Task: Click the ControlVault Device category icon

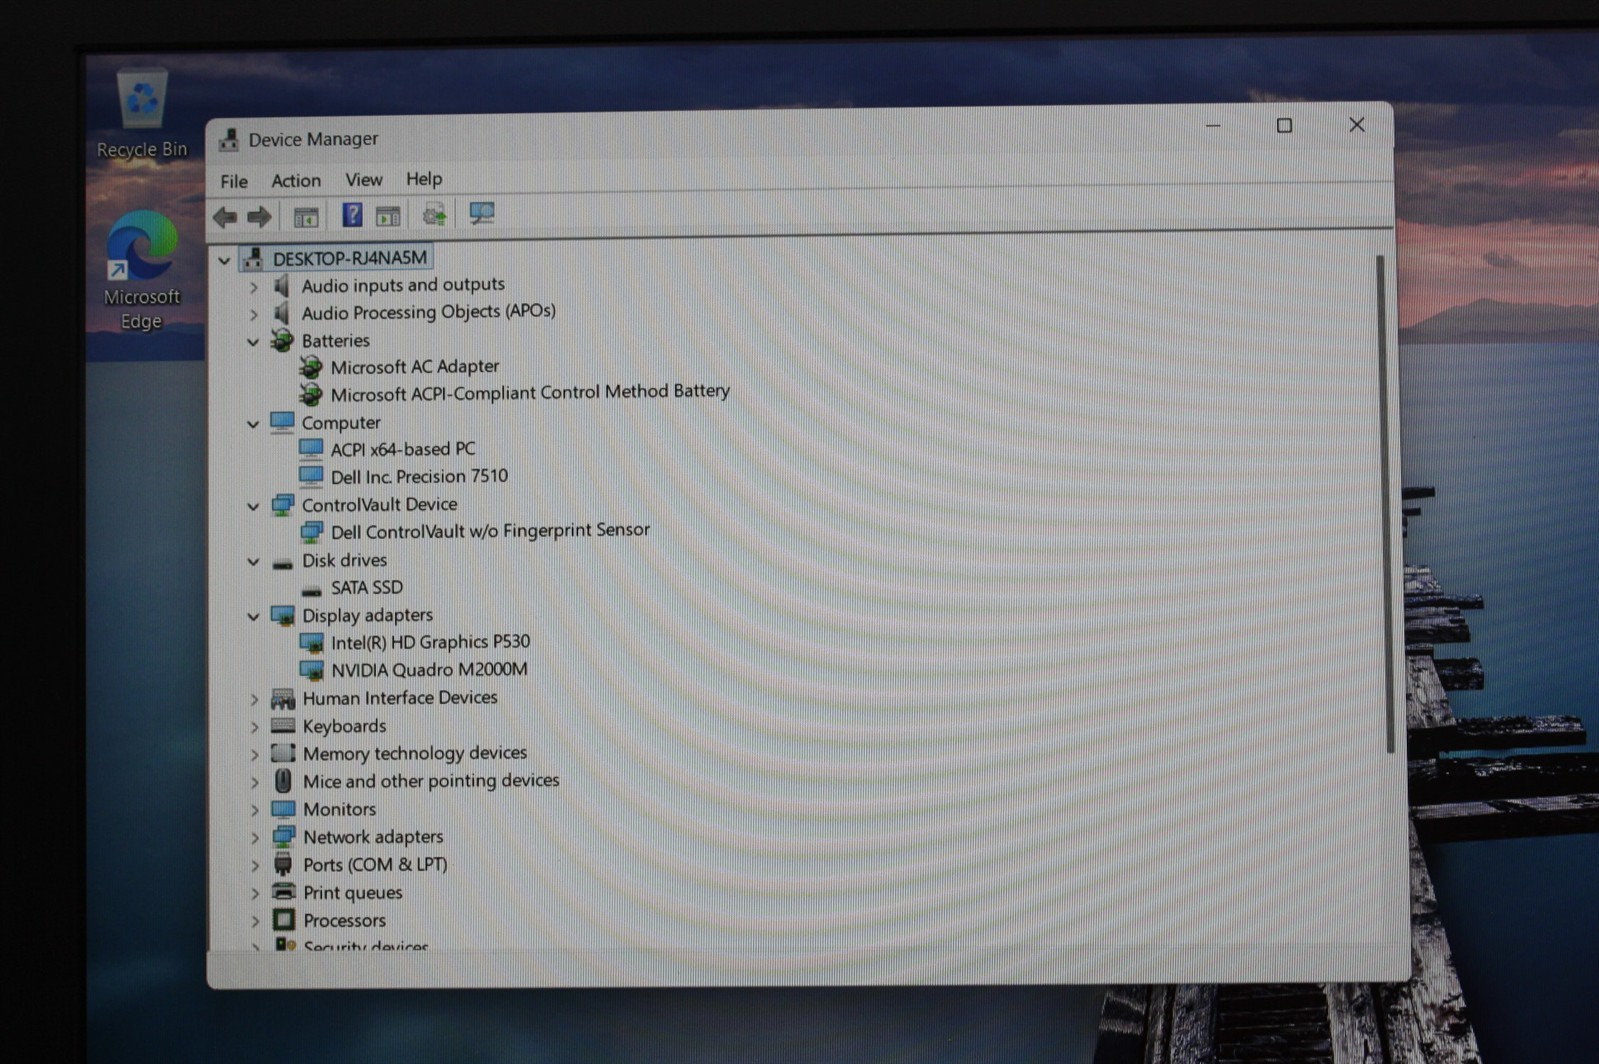Action: coord(283,505)
